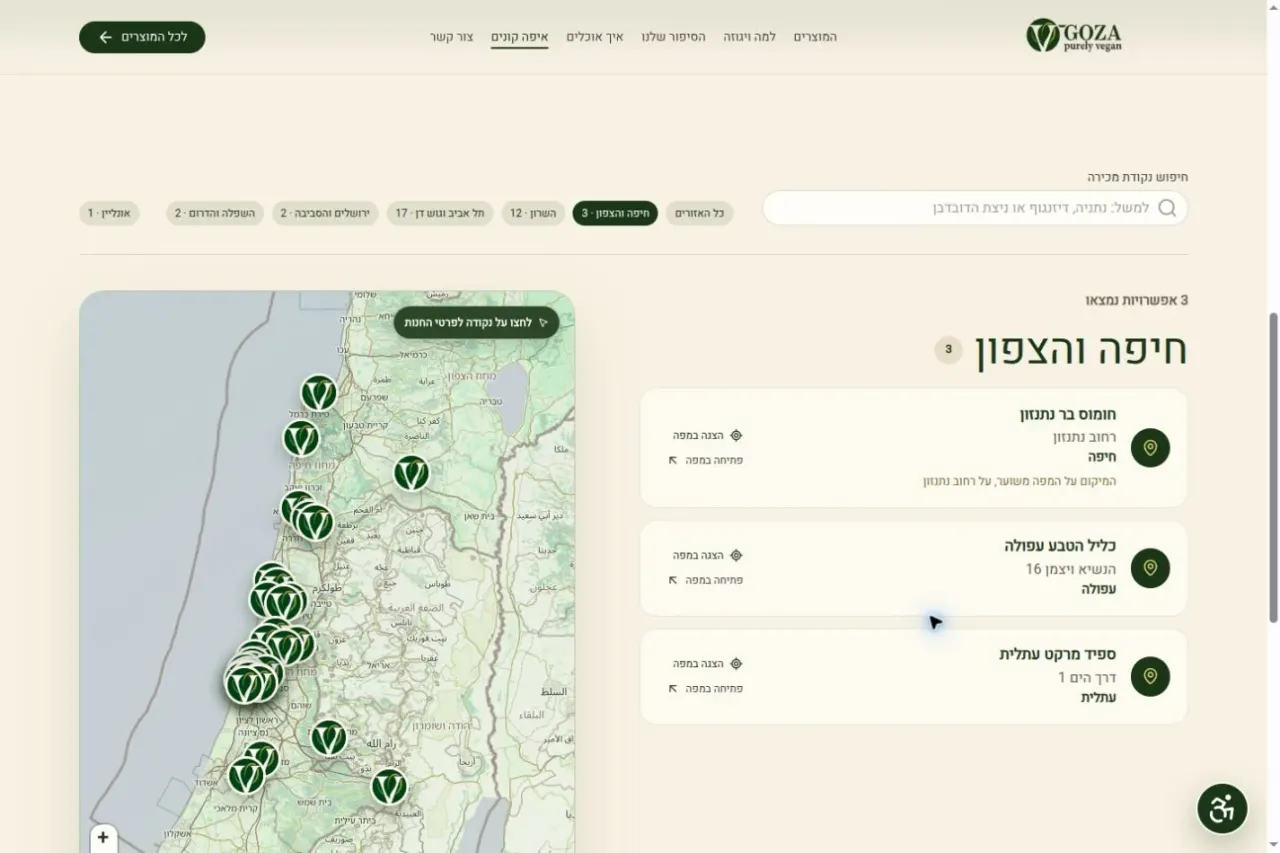Click the arrow icon in לכל המוצרים button
1280x853 pixels.
[105, 37]
